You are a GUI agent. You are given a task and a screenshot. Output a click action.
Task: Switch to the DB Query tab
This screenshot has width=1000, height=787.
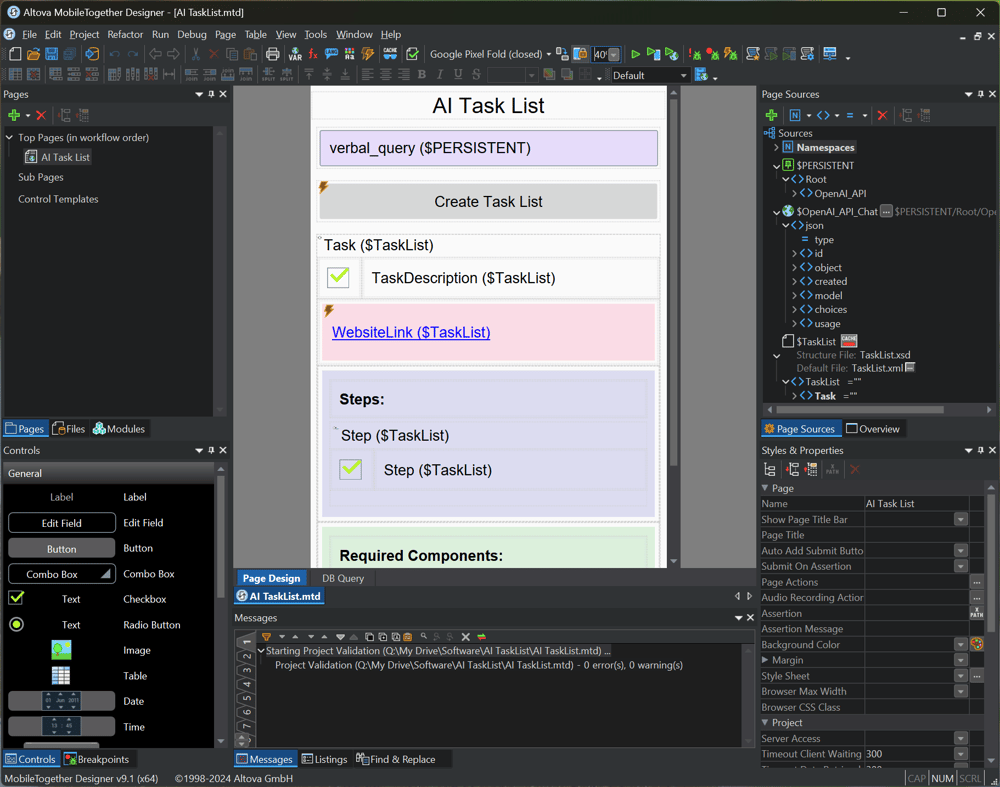point(343,578)
